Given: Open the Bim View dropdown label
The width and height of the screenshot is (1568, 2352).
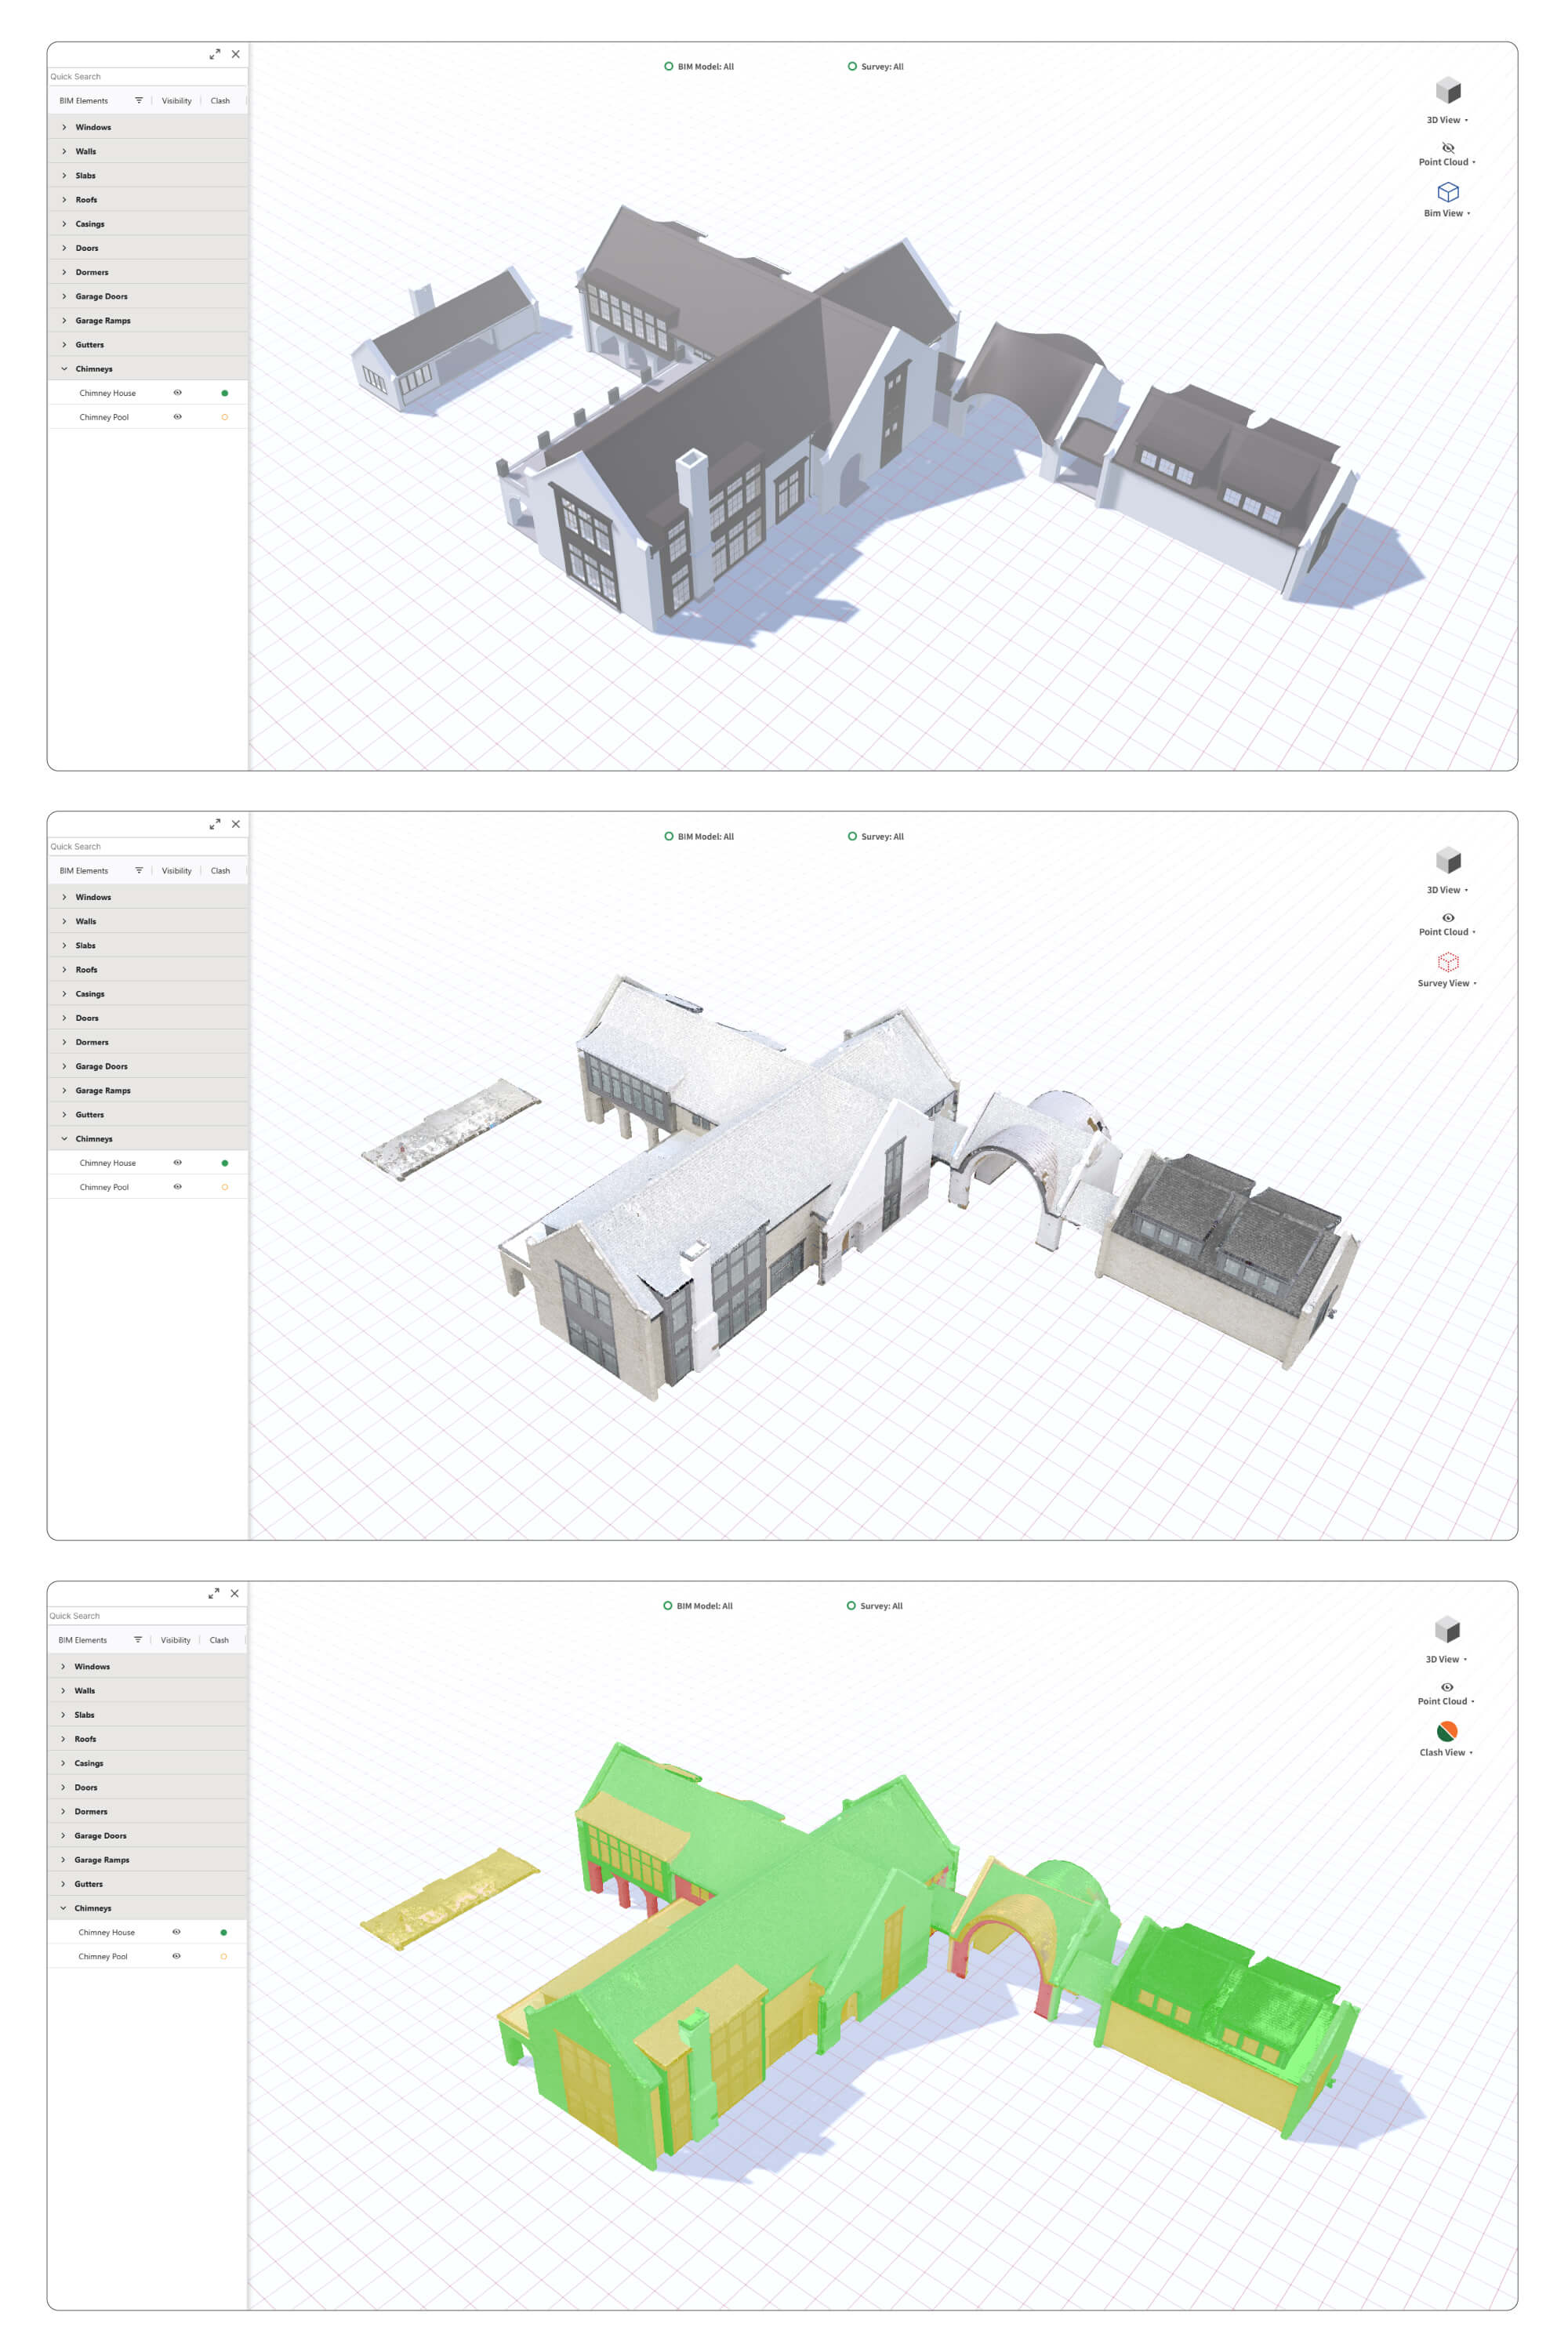Looking at the screenshot, I should pos(1447,213).
